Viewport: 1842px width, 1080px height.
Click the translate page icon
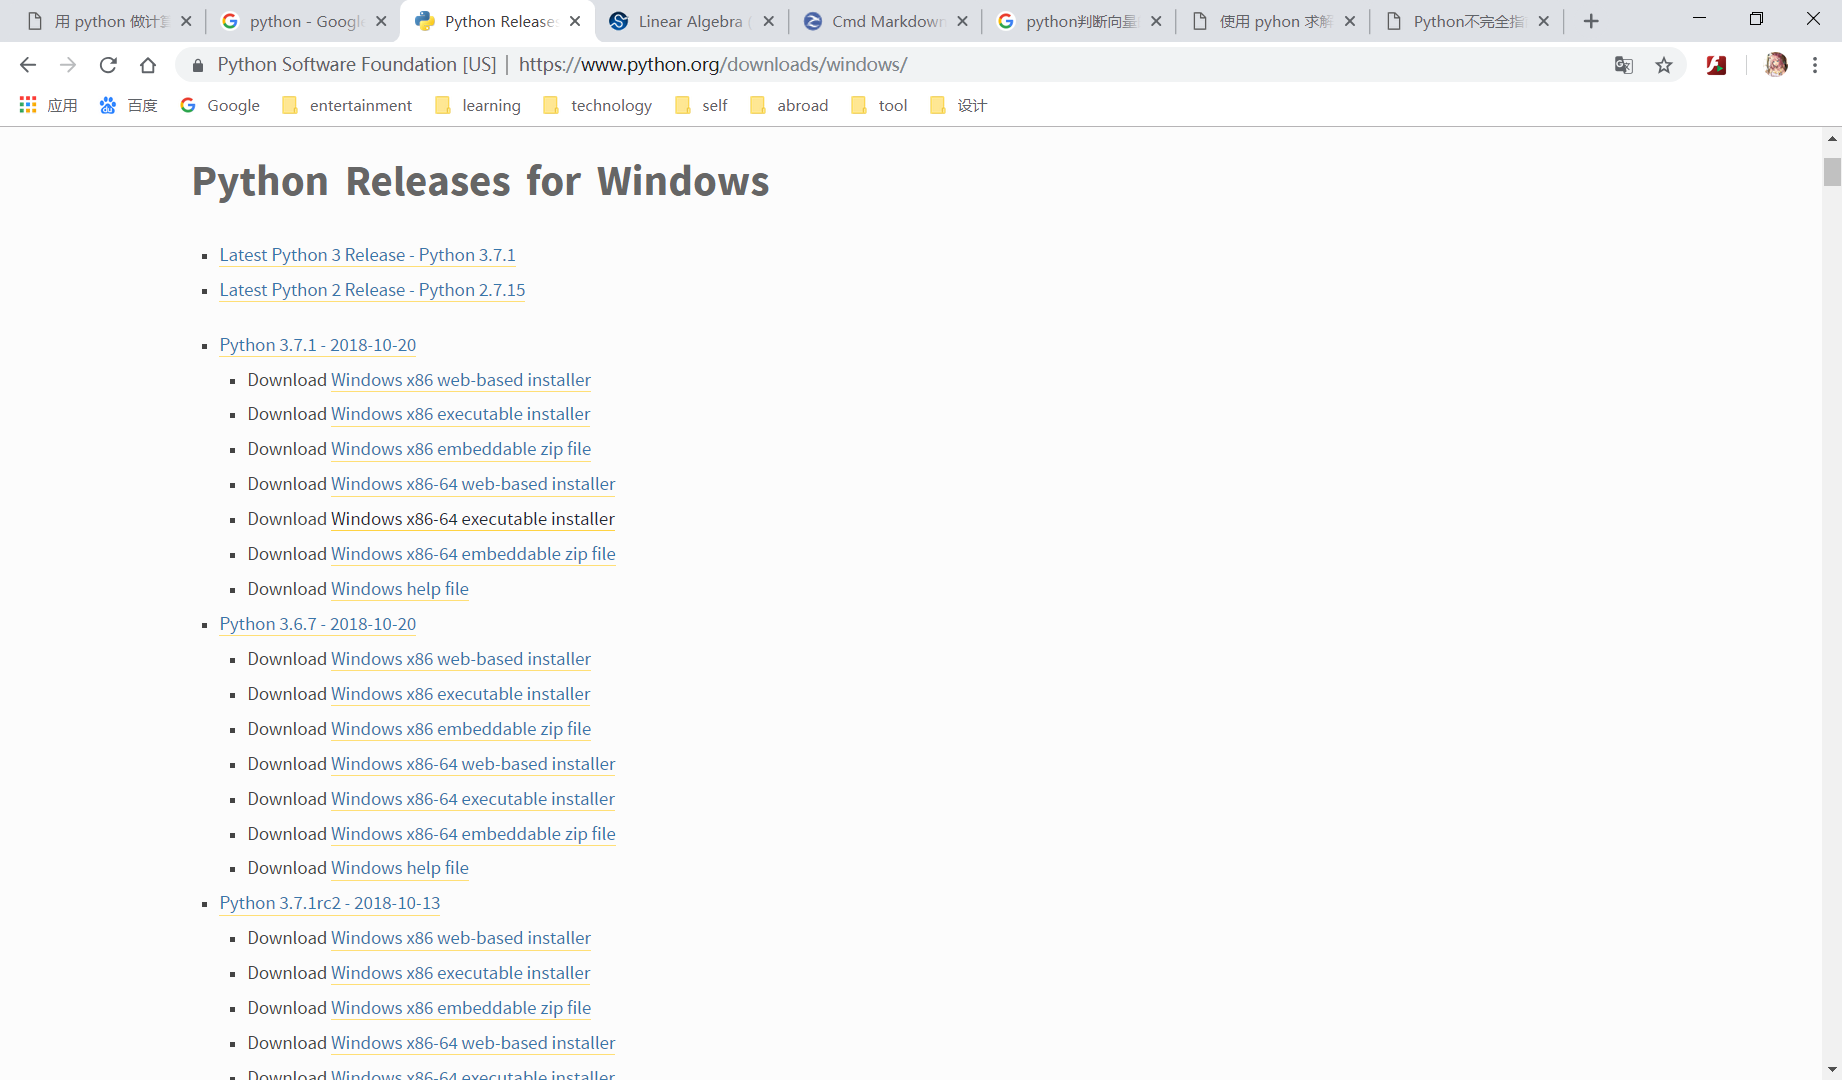(1624, 65)
